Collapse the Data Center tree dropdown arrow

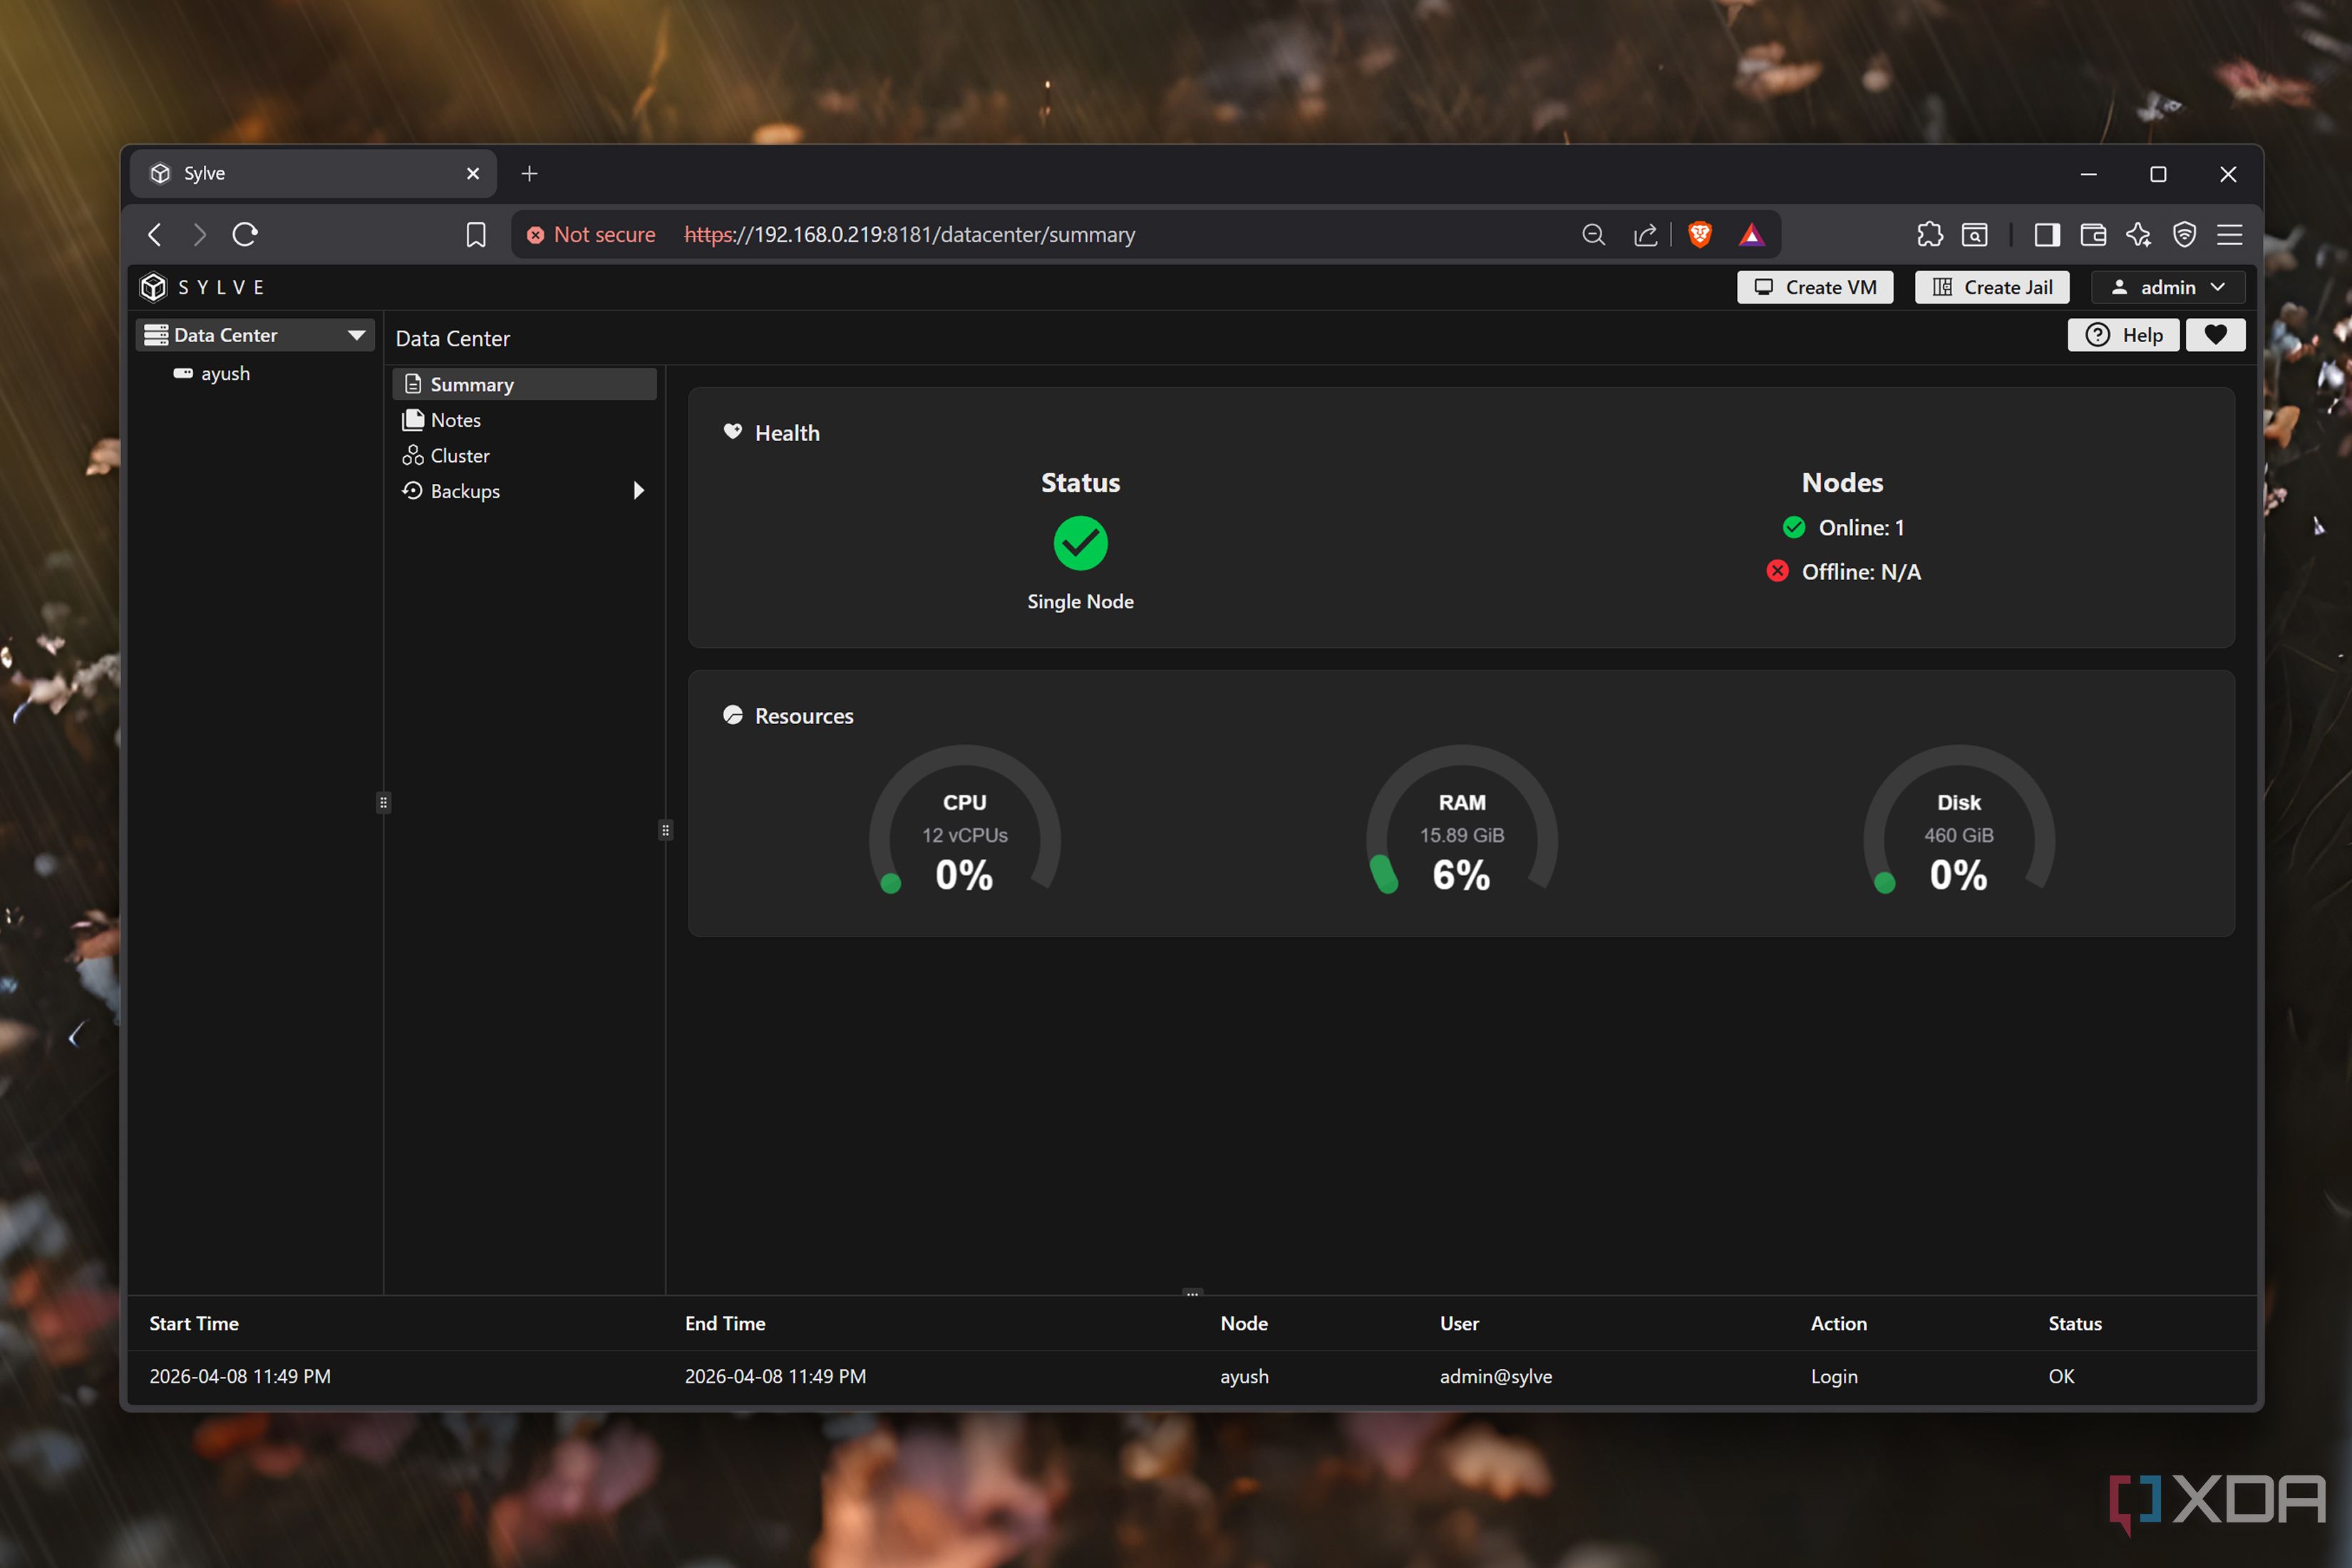tap(356, 335)
